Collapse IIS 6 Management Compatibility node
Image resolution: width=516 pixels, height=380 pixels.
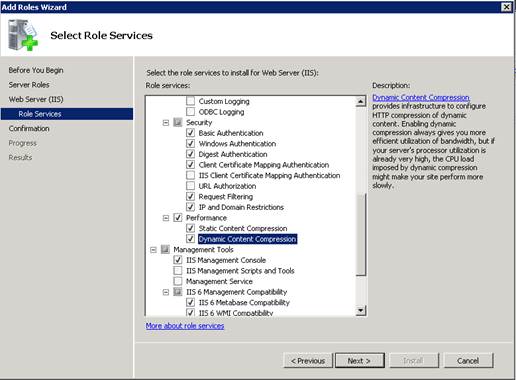point(166,292)
